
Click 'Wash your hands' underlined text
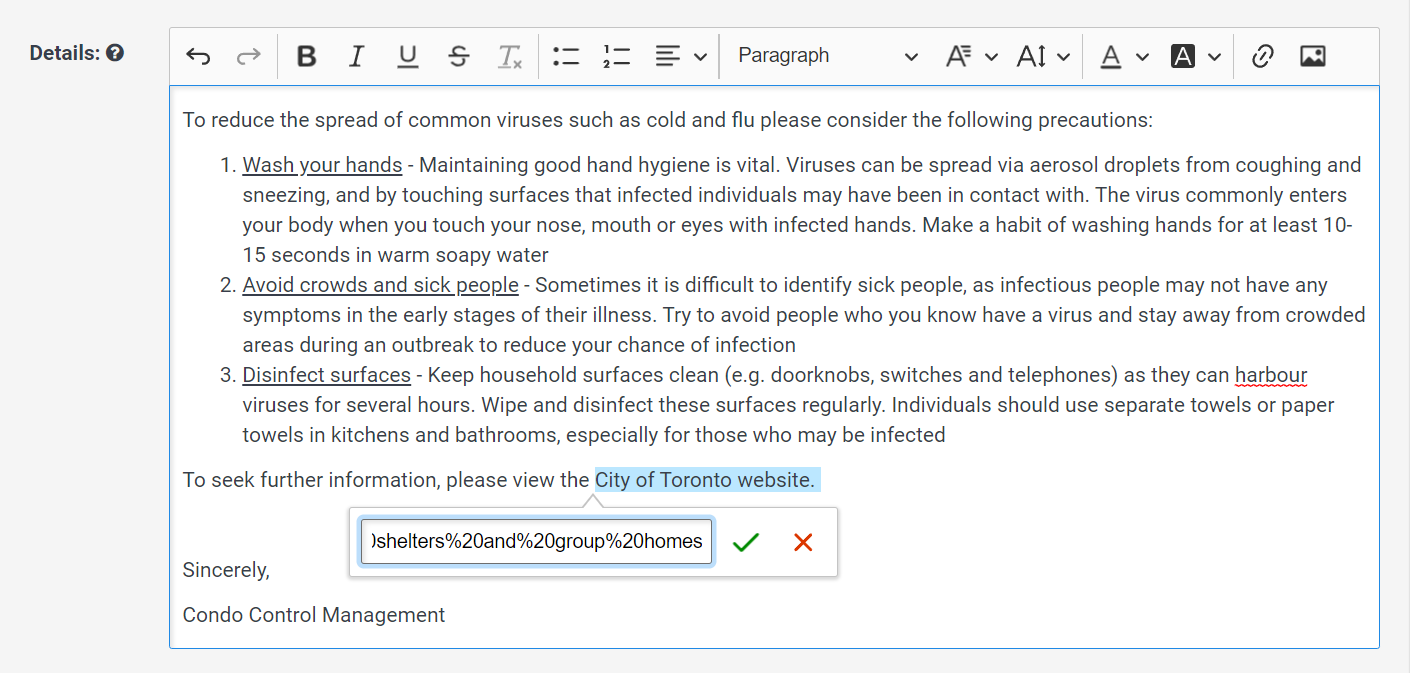point(322,165)
